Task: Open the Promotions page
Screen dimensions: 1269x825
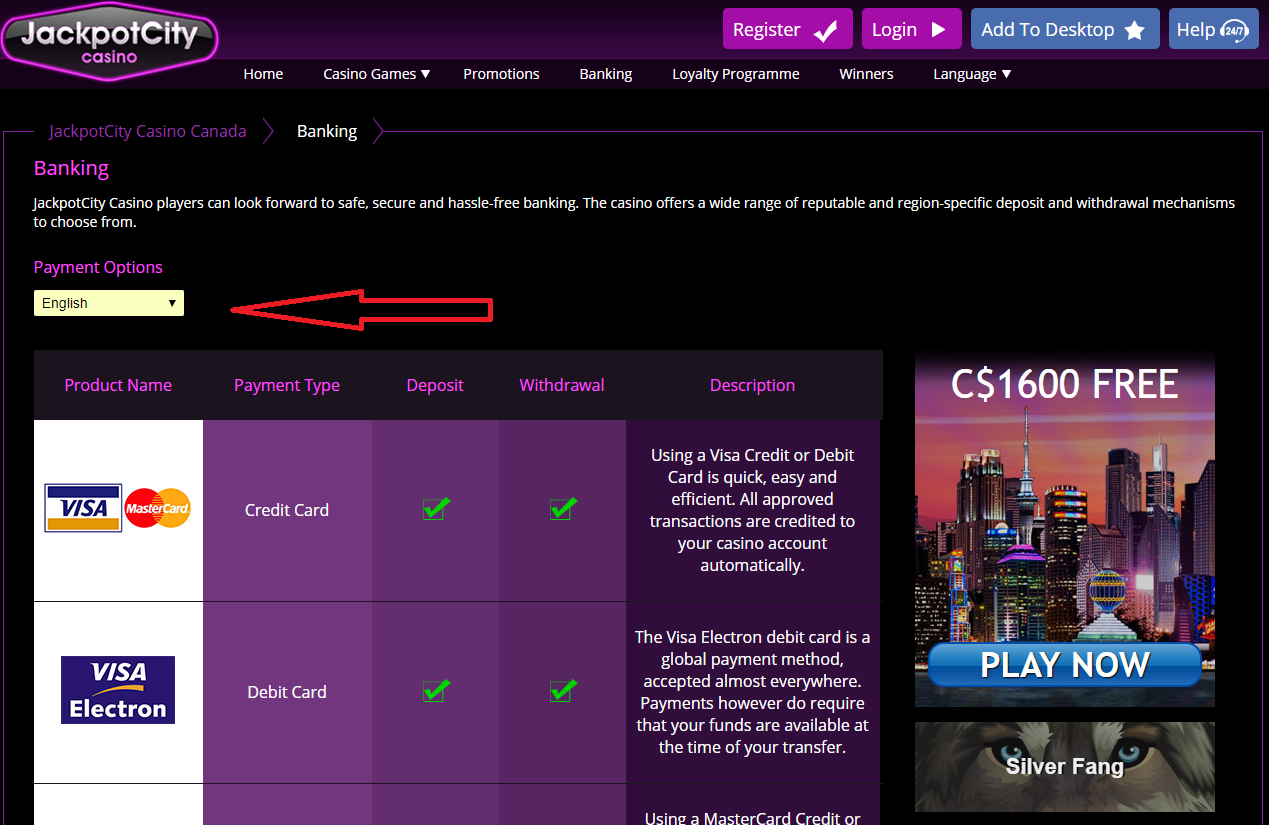Action: pos(501,74)
